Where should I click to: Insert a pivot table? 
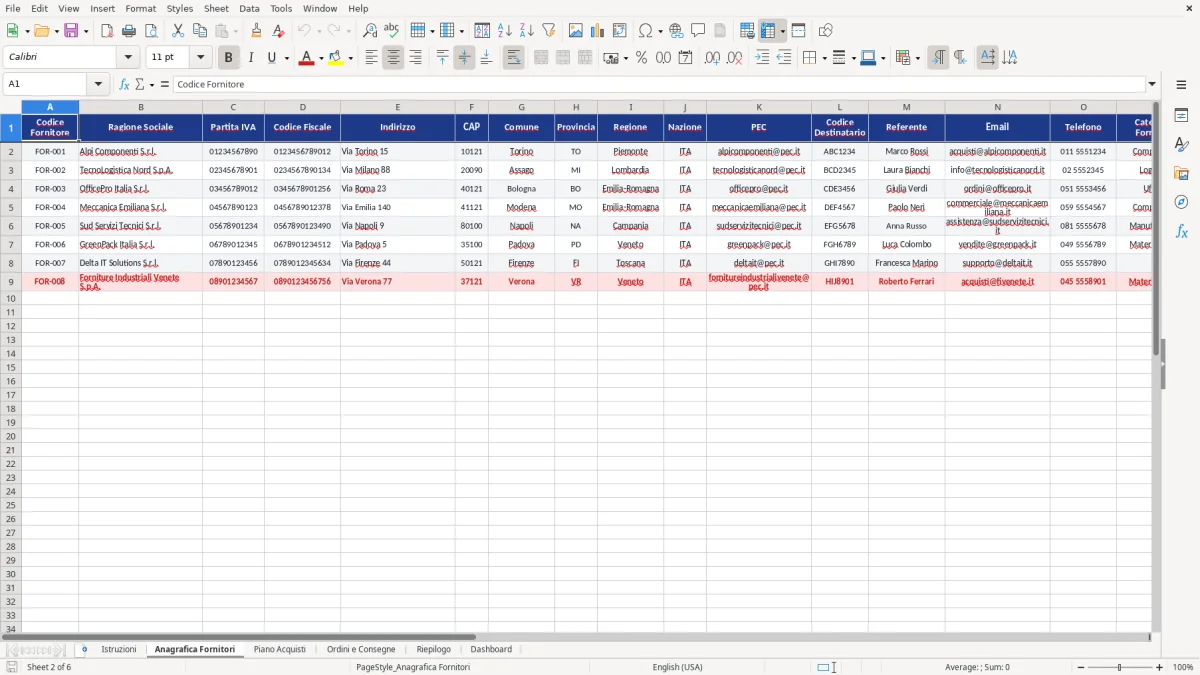click(x=620, y=31)
